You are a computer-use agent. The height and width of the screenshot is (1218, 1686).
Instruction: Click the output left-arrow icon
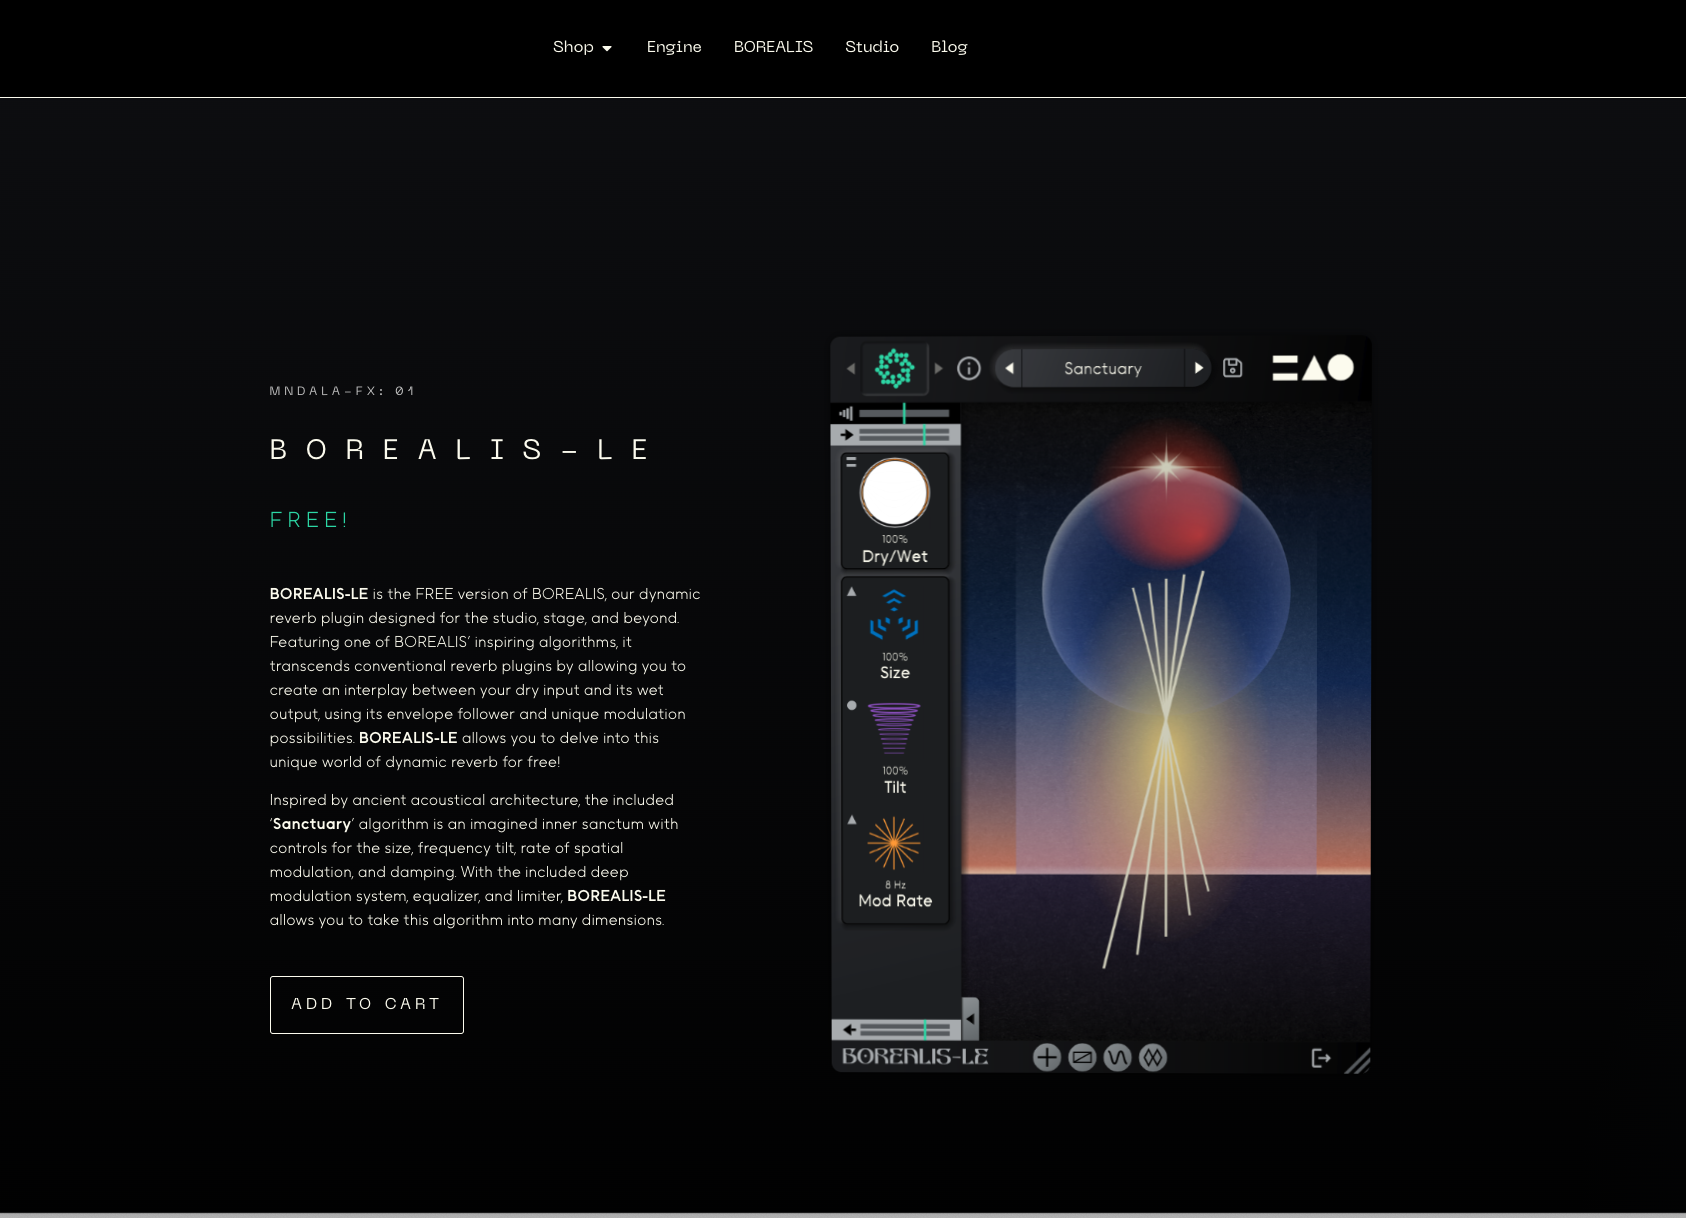point(849,1030)
